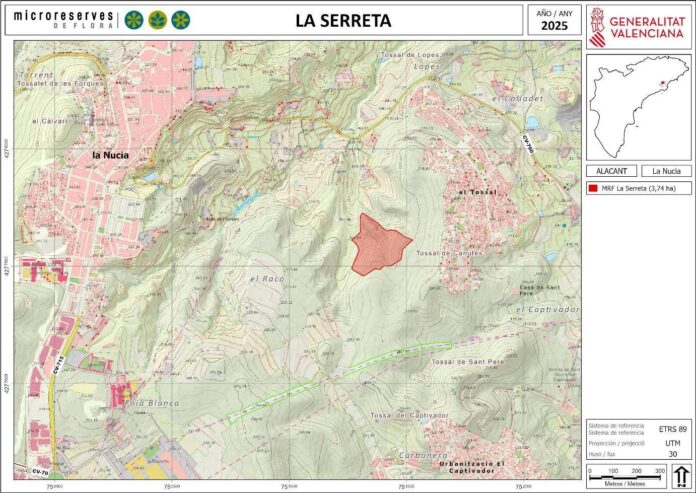
Task: Click the 'La Nucia' municipality box under inset
Action: 666,171
